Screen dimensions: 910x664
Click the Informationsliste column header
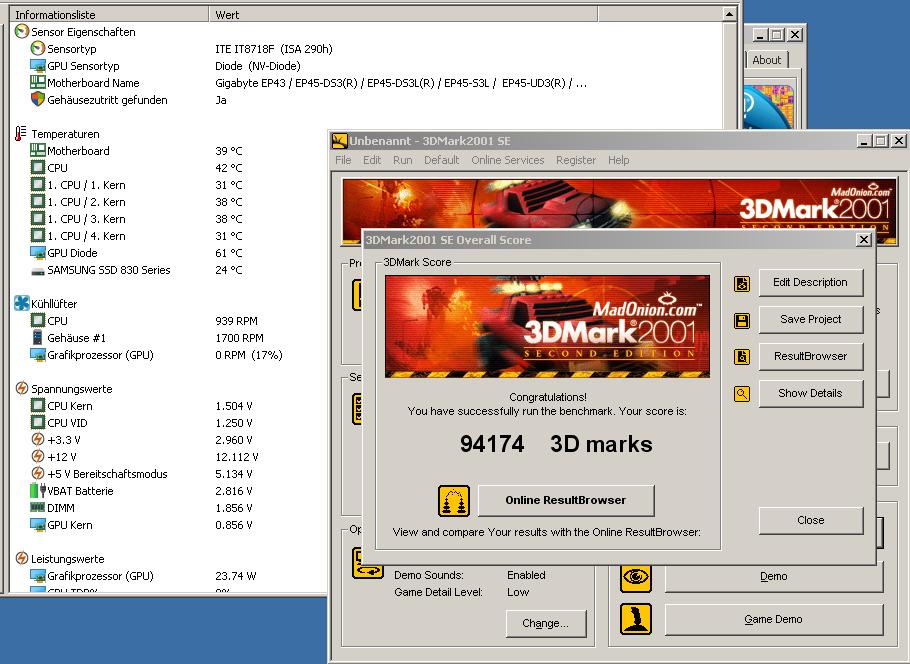[x=109, y=15]
